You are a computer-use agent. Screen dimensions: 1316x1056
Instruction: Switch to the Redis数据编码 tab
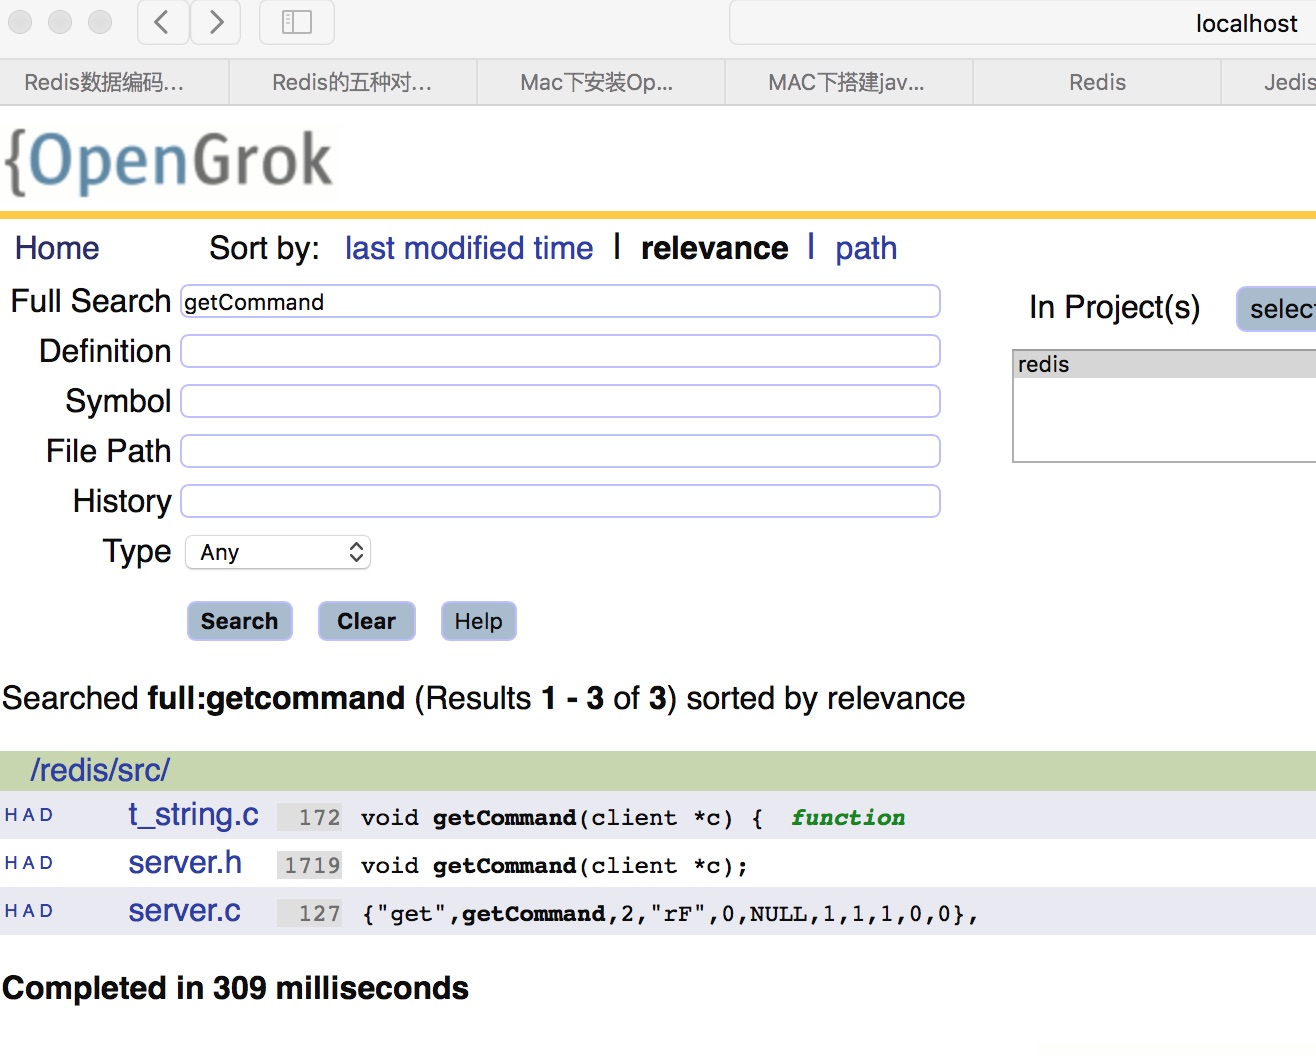[x=115, y=82]
